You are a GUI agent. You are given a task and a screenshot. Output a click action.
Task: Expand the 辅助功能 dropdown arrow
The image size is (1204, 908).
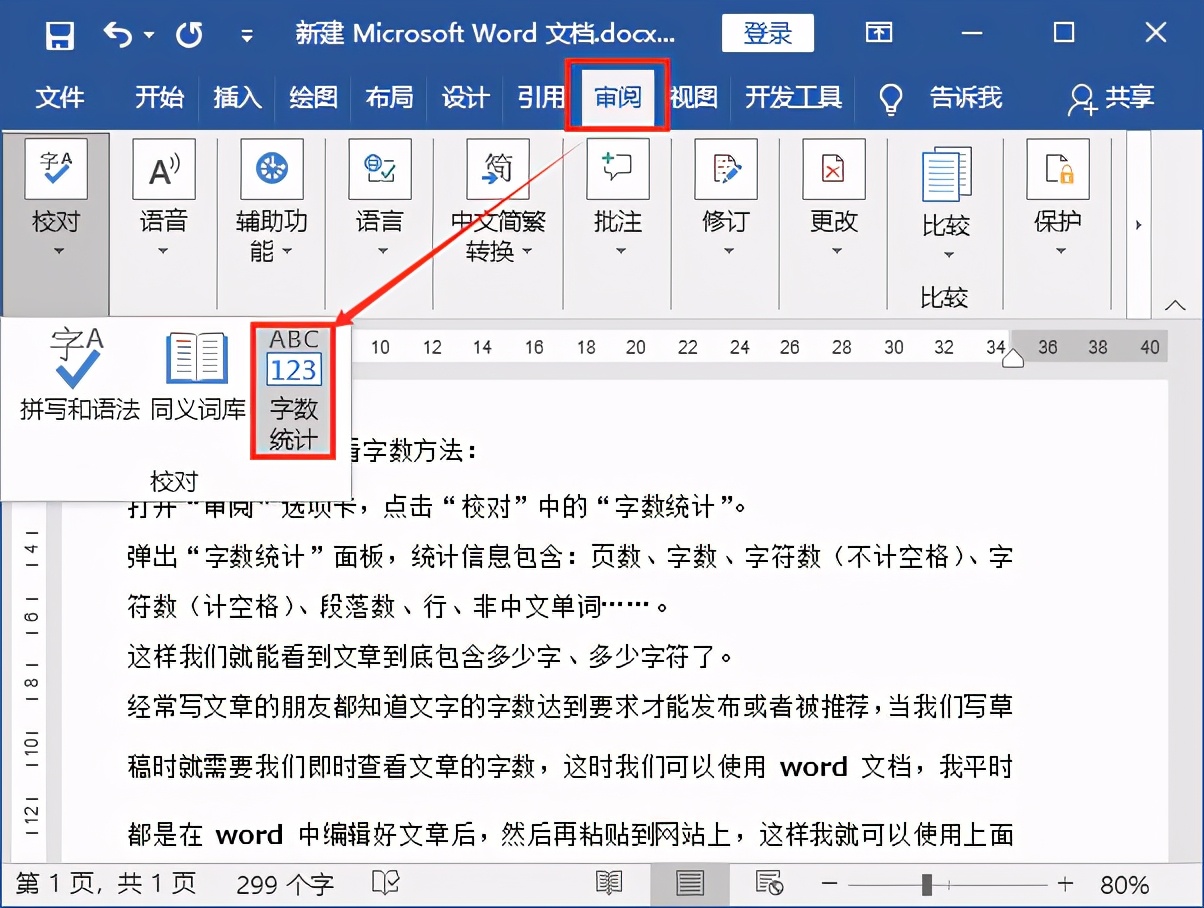287,251
